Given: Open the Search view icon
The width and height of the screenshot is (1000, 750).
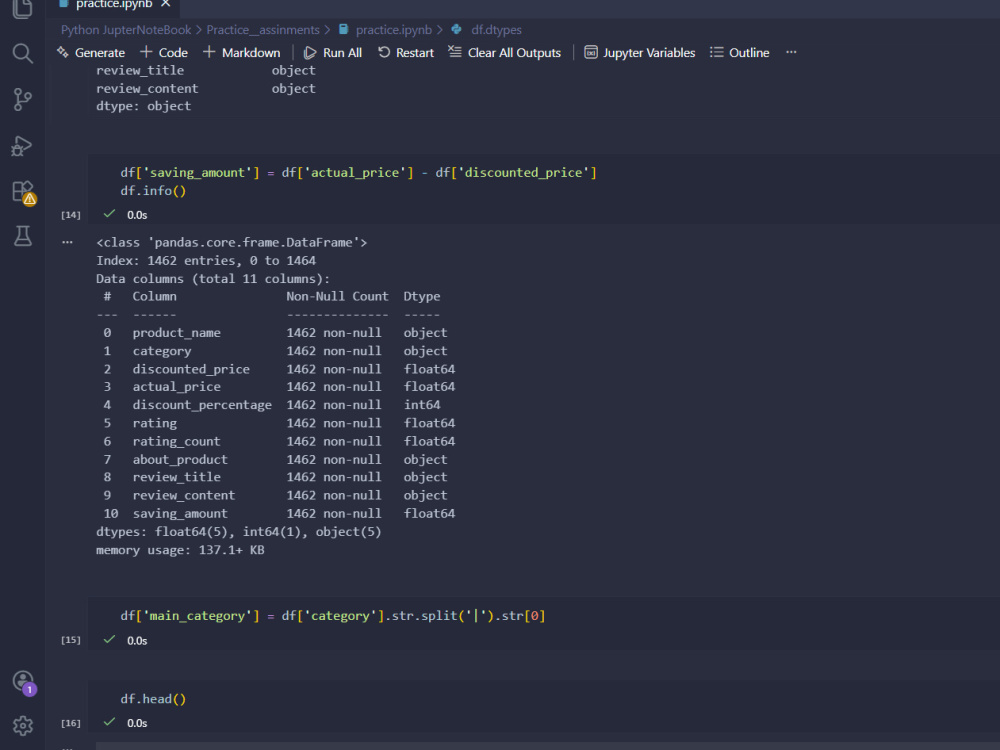Looking at the screenshot, I should 22,54.
